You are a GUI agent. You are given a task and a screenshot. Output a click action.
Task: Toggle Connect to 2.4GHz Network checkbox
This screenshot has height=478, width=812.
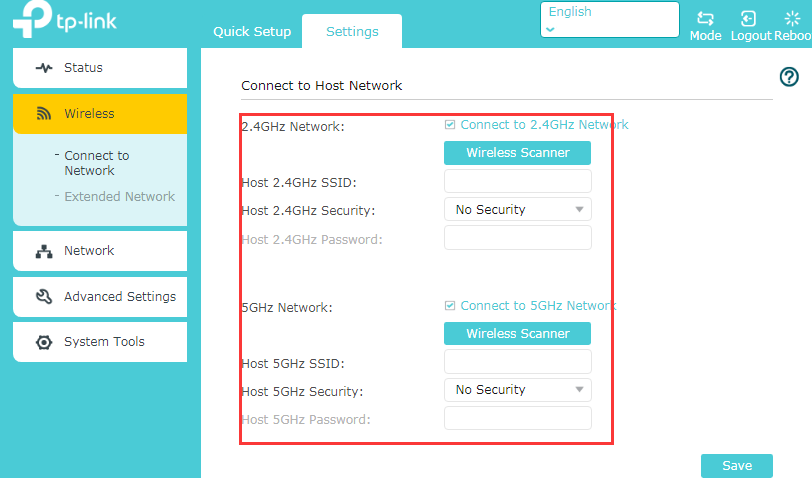coord(450,125)
